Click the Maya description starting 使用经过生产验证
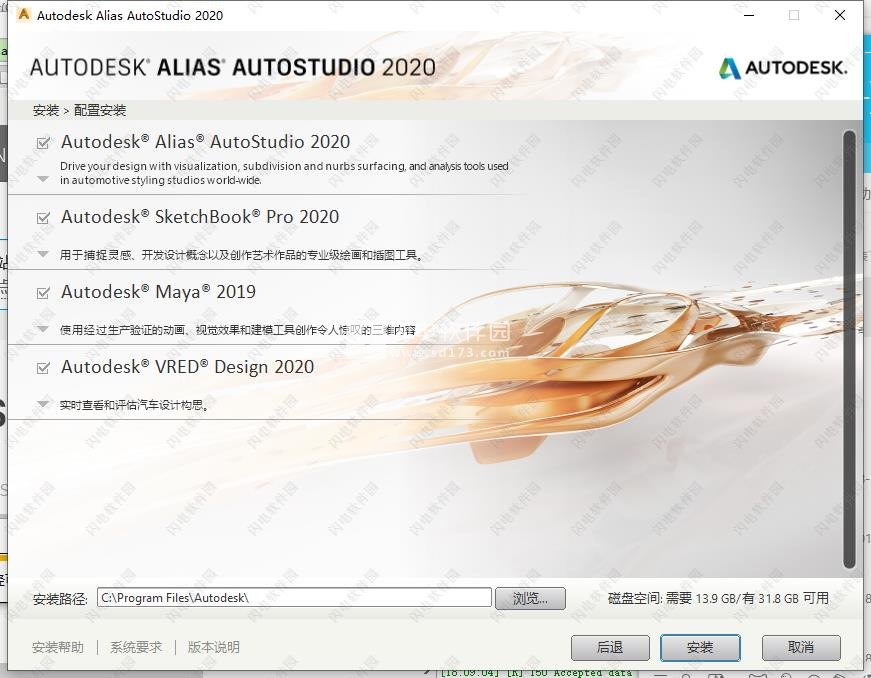871x678 pixels. click(x=238, y=330)
